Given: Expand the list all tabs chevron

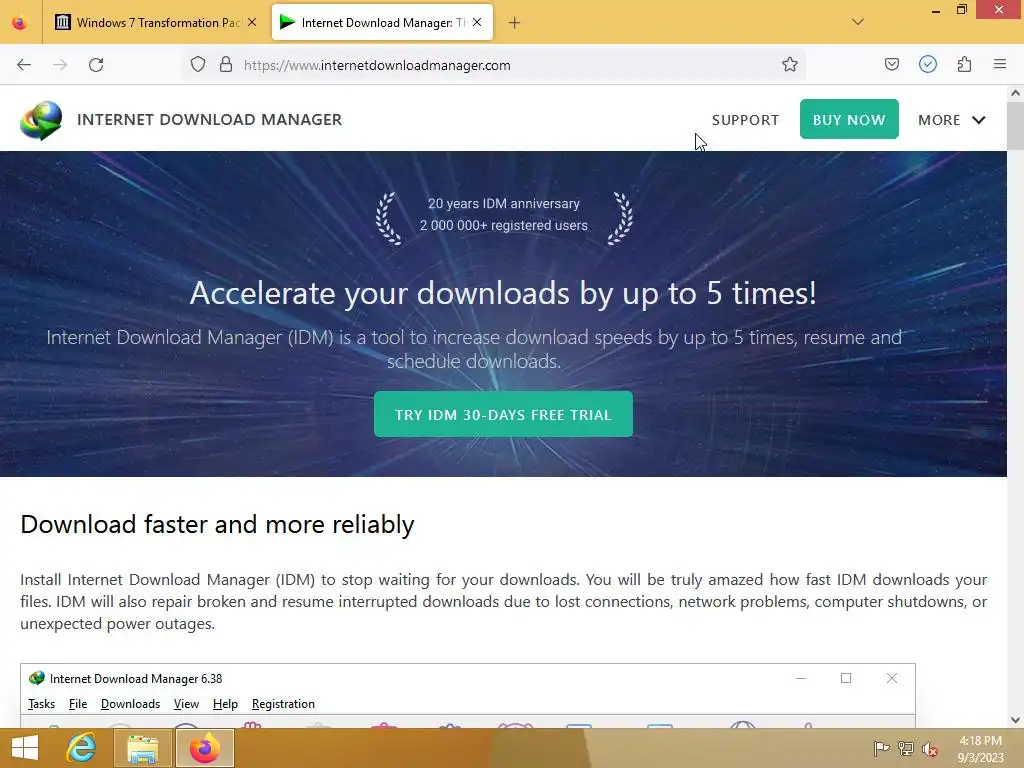Looking at the screenshot, I should 858,22.
